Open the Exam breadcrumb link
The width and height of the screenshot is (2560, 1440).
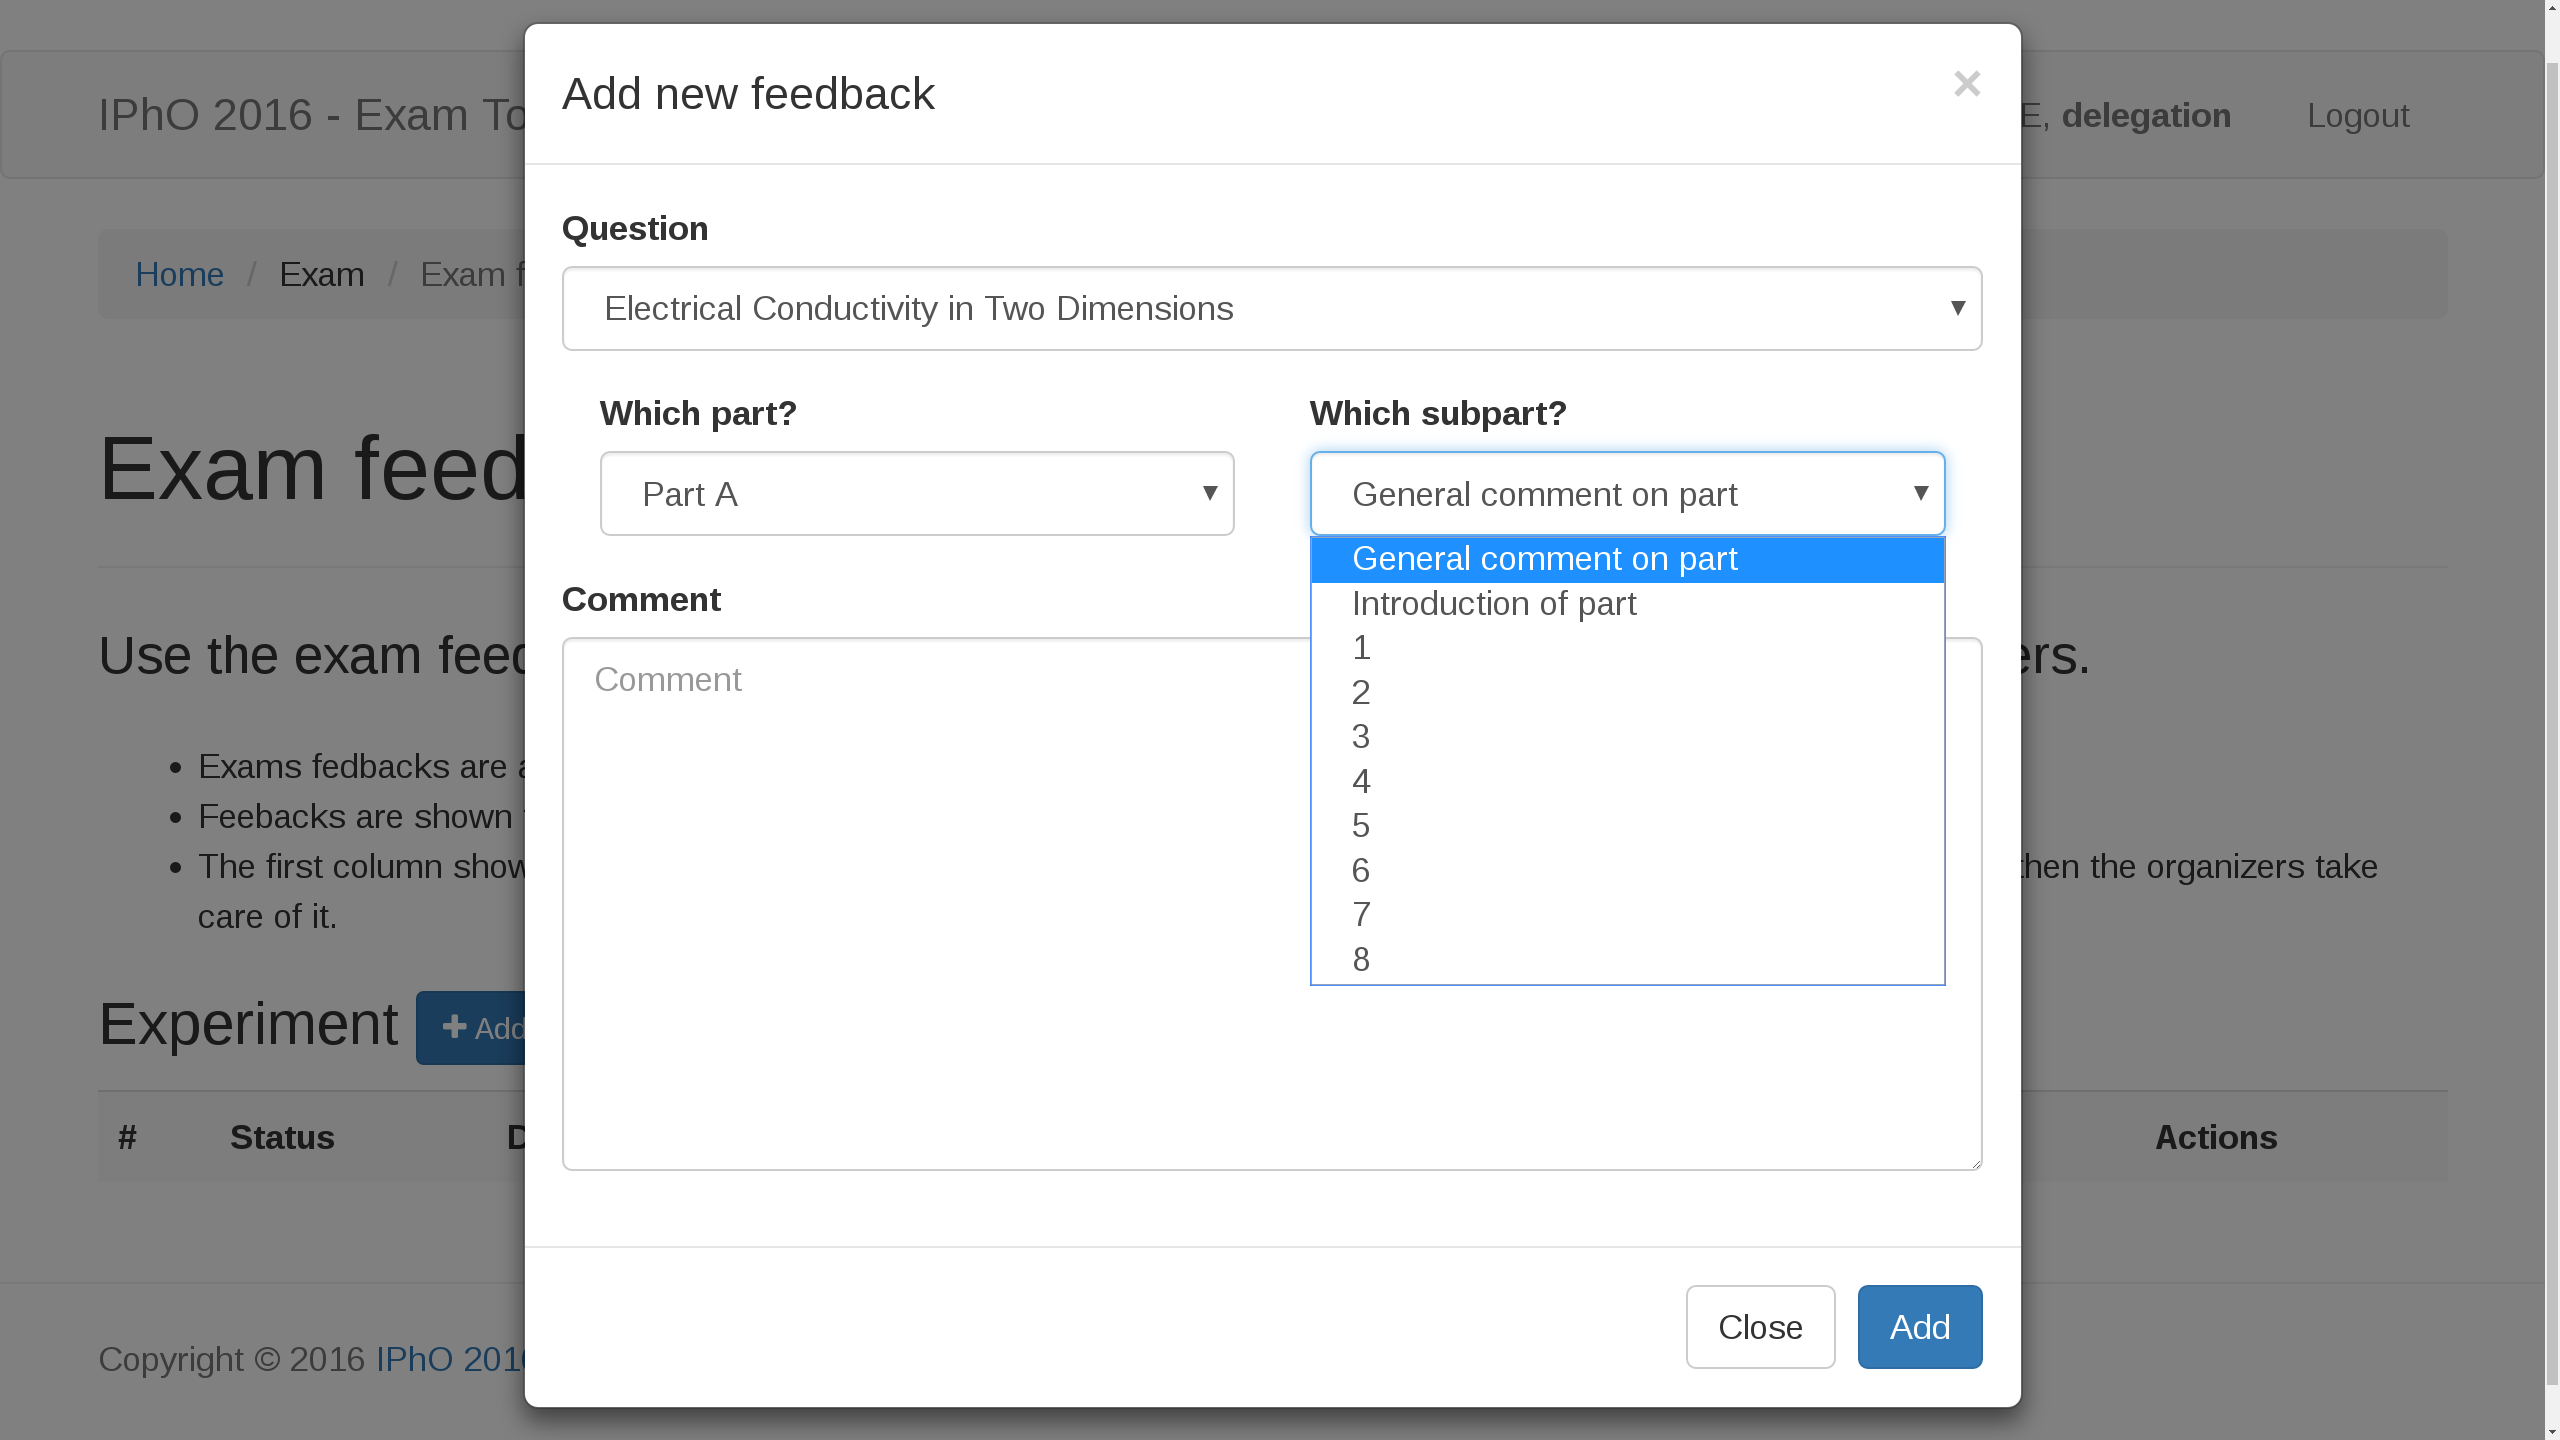pyautogui.click(x=322, y=274)
